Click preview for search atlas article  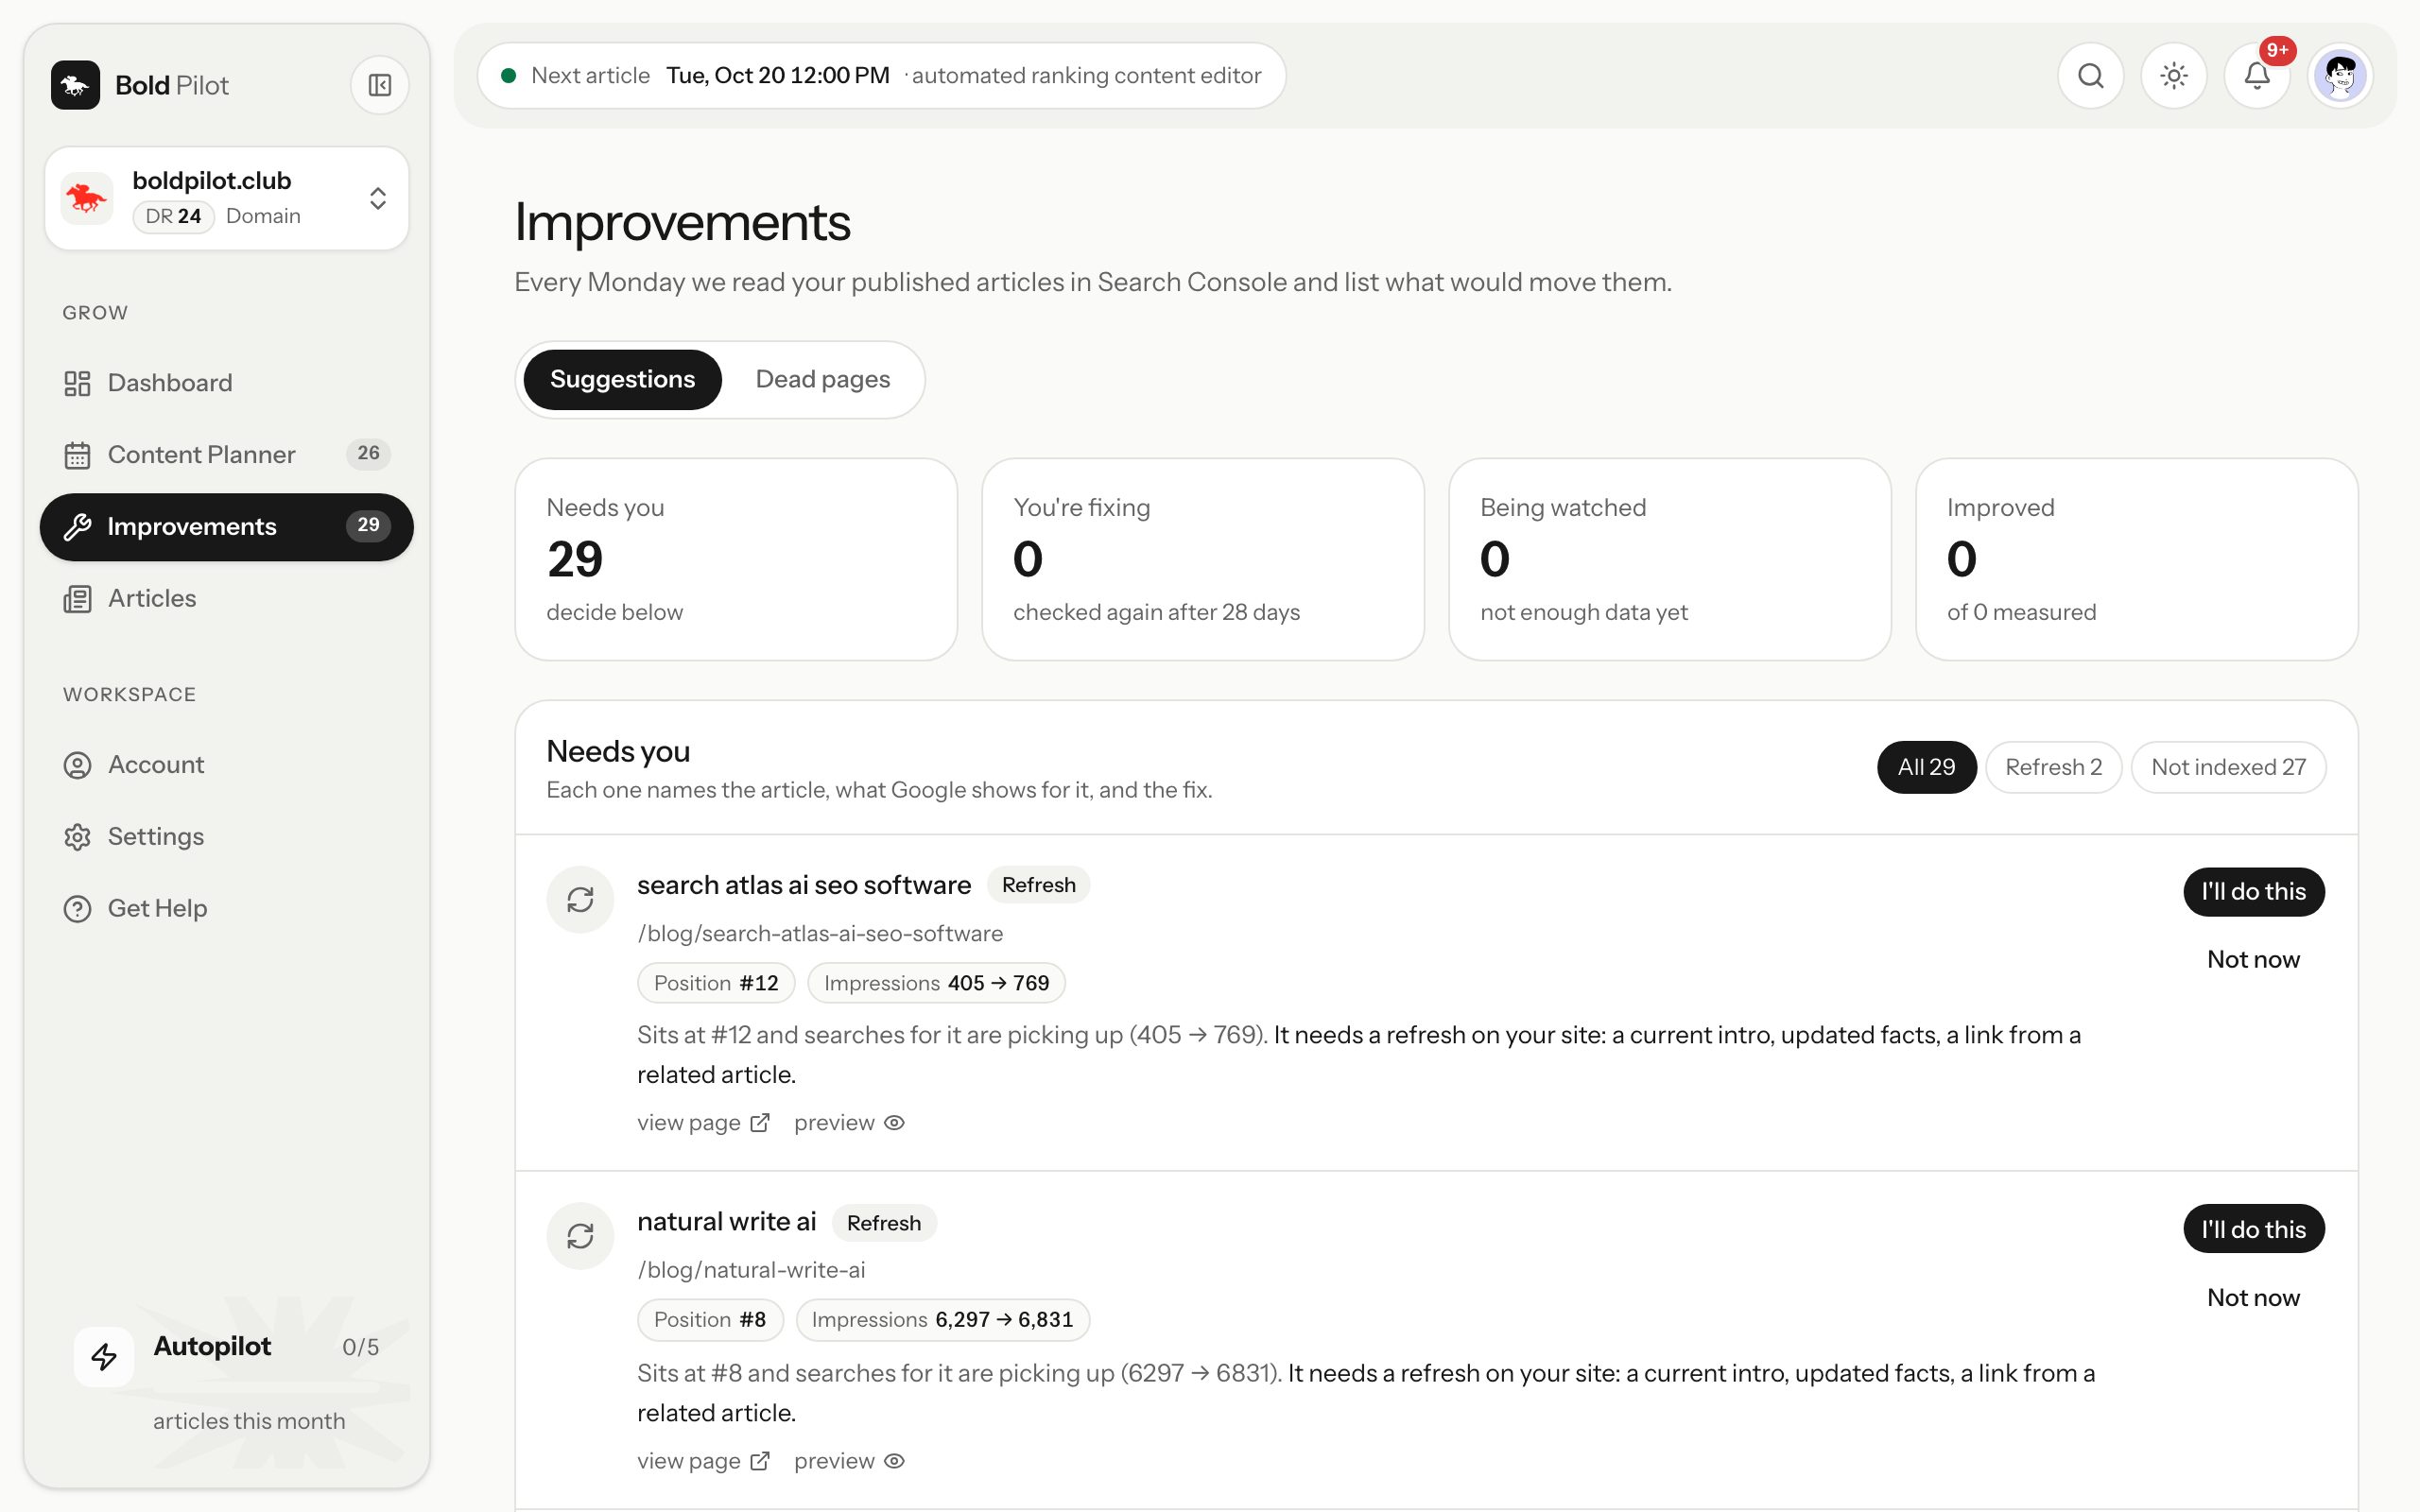[849, 1123]
